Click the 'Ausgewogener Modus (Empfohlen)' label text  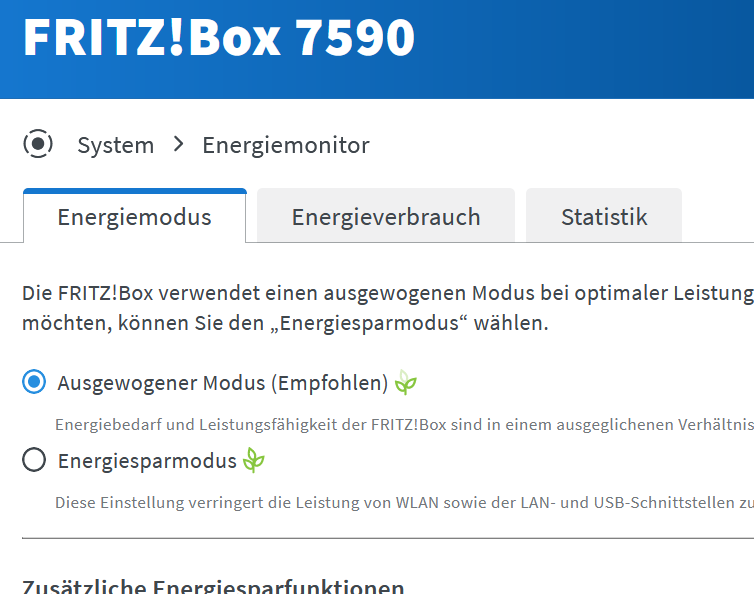click(223, 383)
